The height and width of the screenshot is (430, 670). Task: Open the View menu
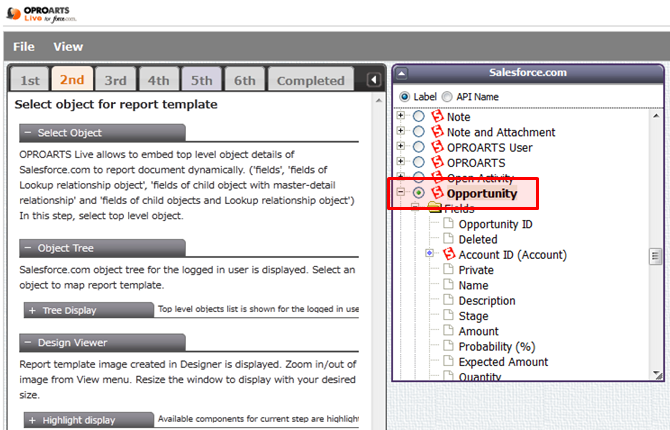[68, 47]
